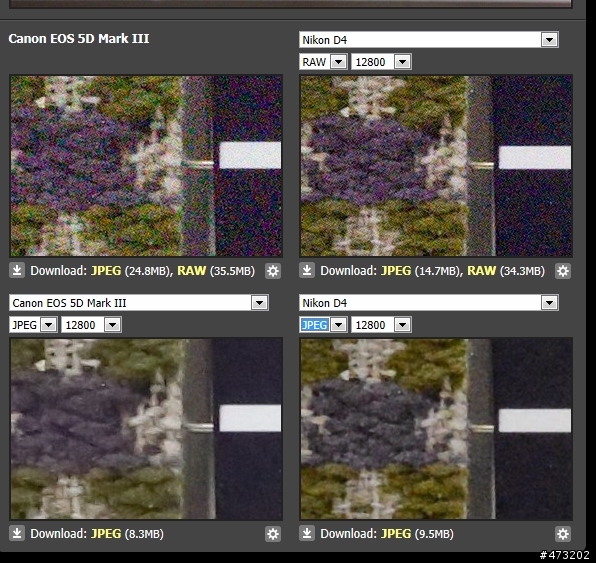Screen dimensions: 596x563
Task: Open 12800 ISO dropdown under Canon selector
Action: coord(91,325)
